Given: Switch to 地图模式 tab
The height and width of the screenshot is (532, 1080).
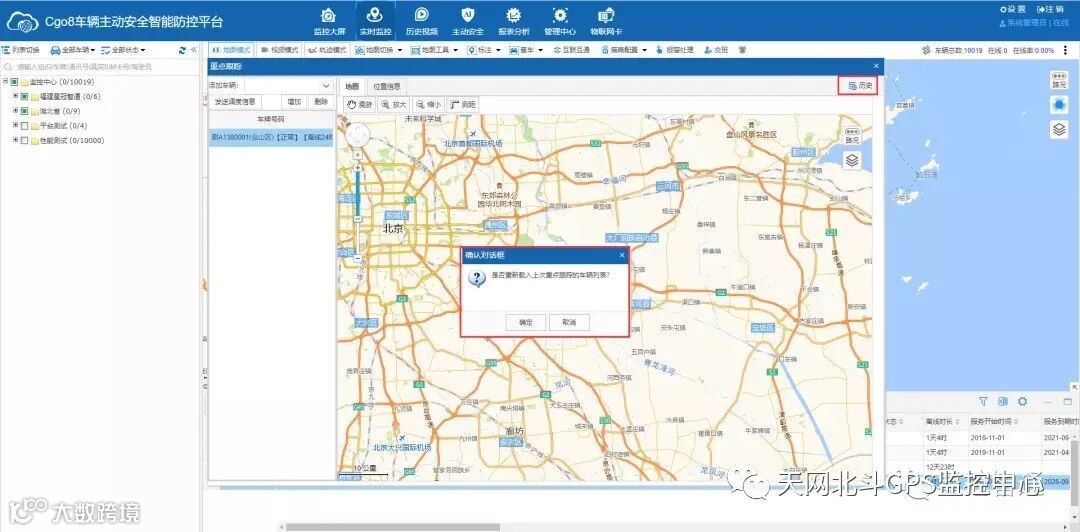Looking at the screenshot, I should 231,50.
